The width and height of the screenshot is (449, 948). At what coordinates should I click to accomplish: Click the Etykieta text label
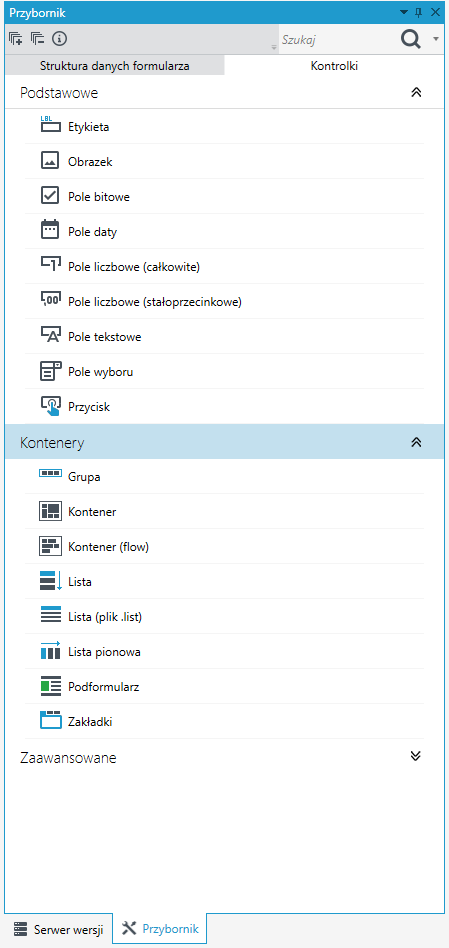coord(89,127)
